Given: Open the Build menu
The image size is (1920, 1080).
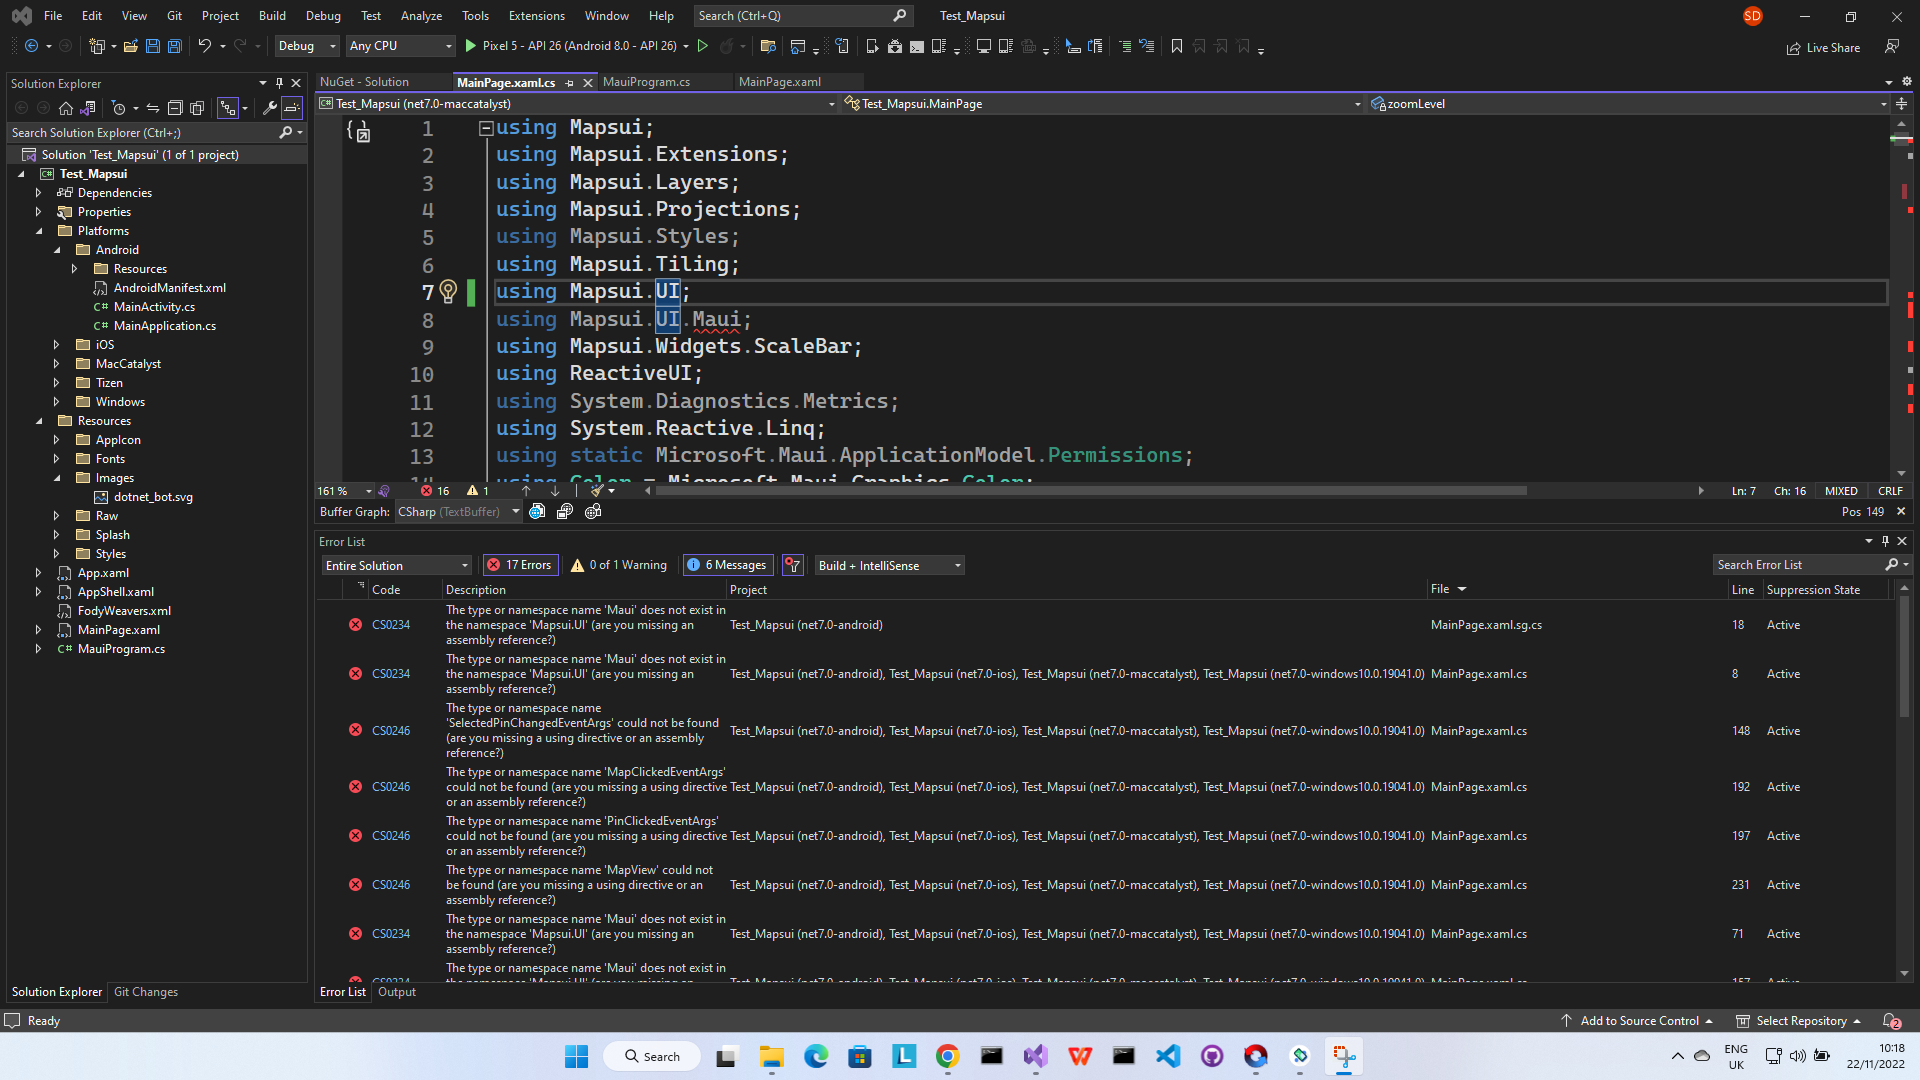Looking at the screenshot, I should [272, 16].
